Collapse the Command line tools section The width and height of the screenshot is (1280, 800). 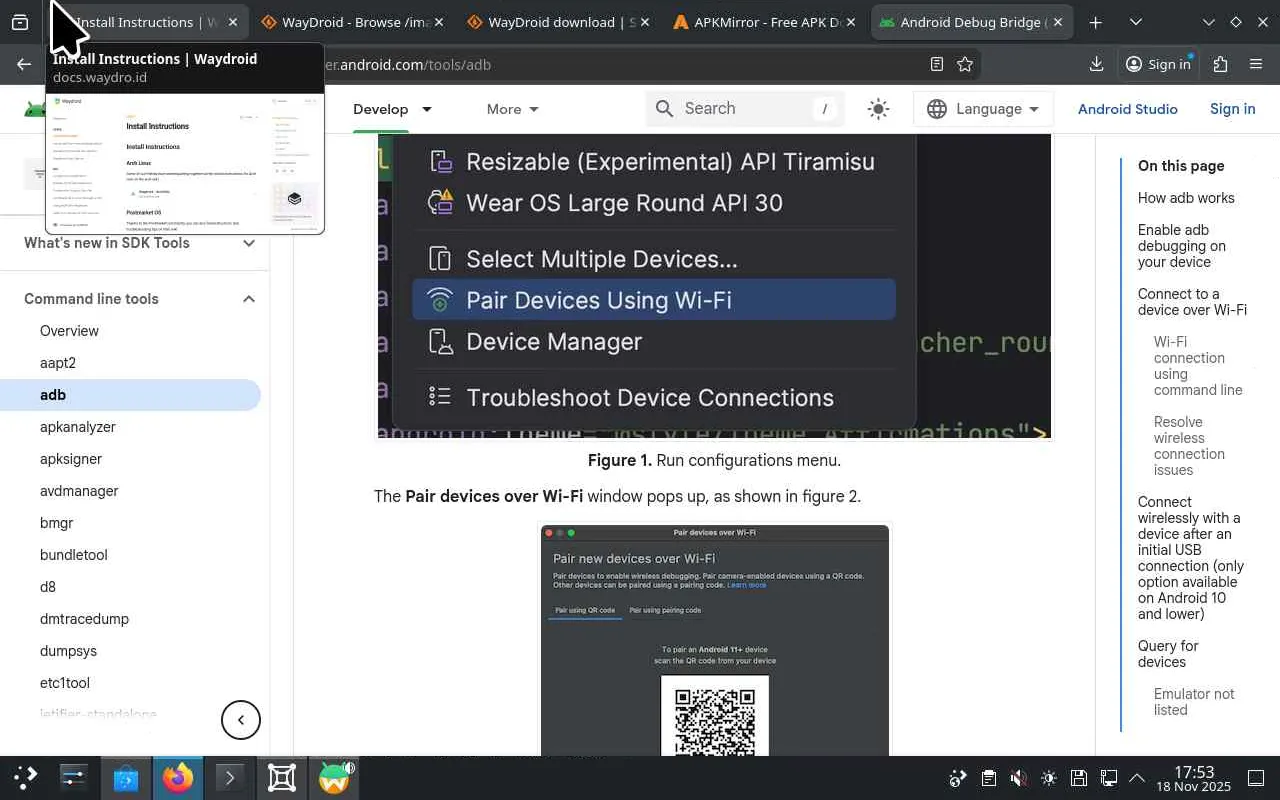[249, 299]
